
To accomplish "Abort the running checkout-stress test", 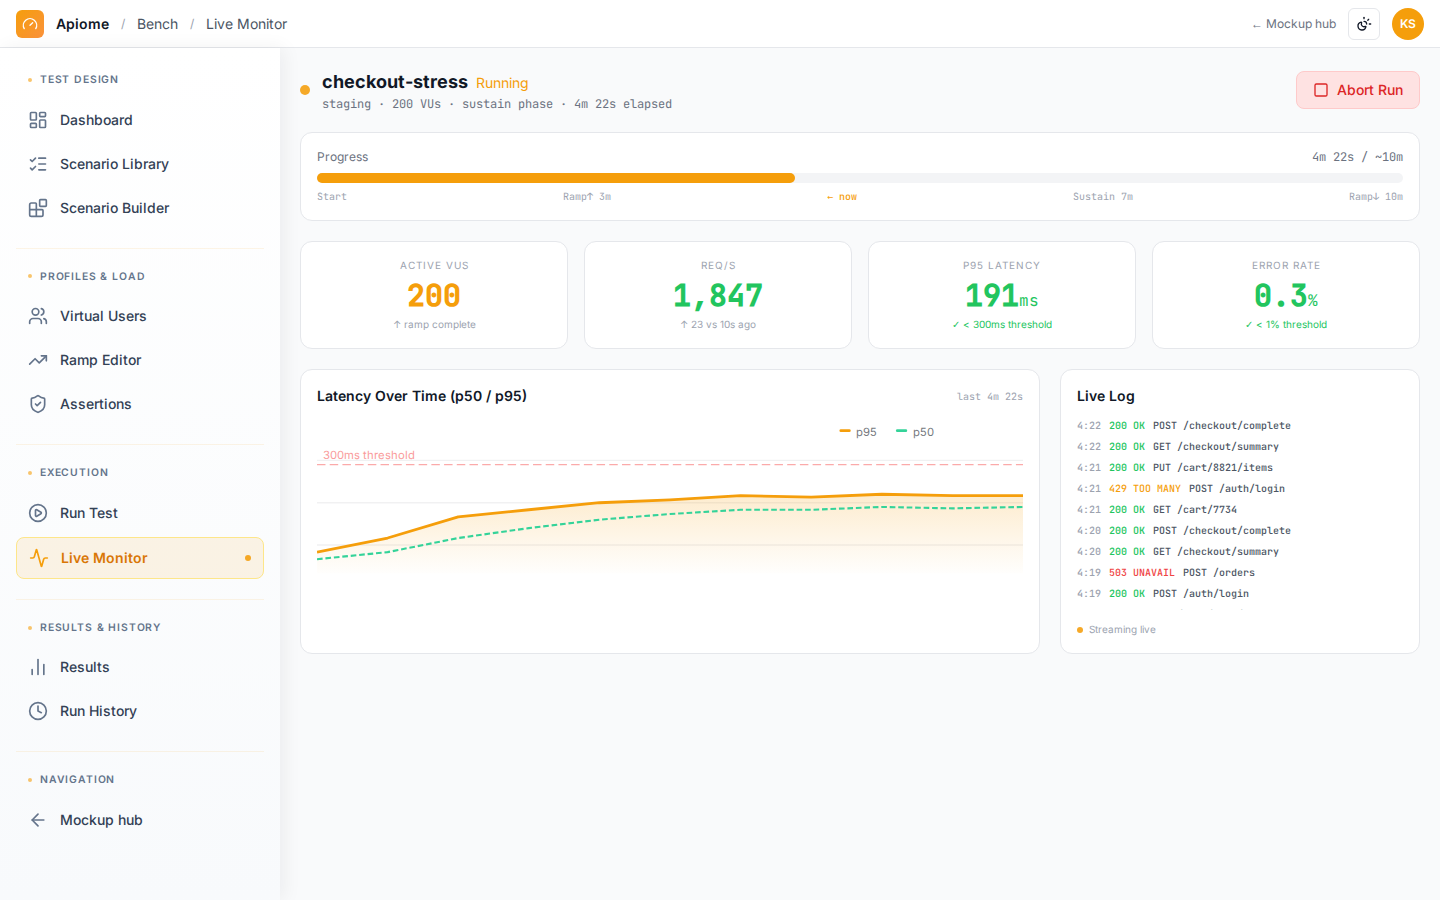I will click(x=1358, y=90).
